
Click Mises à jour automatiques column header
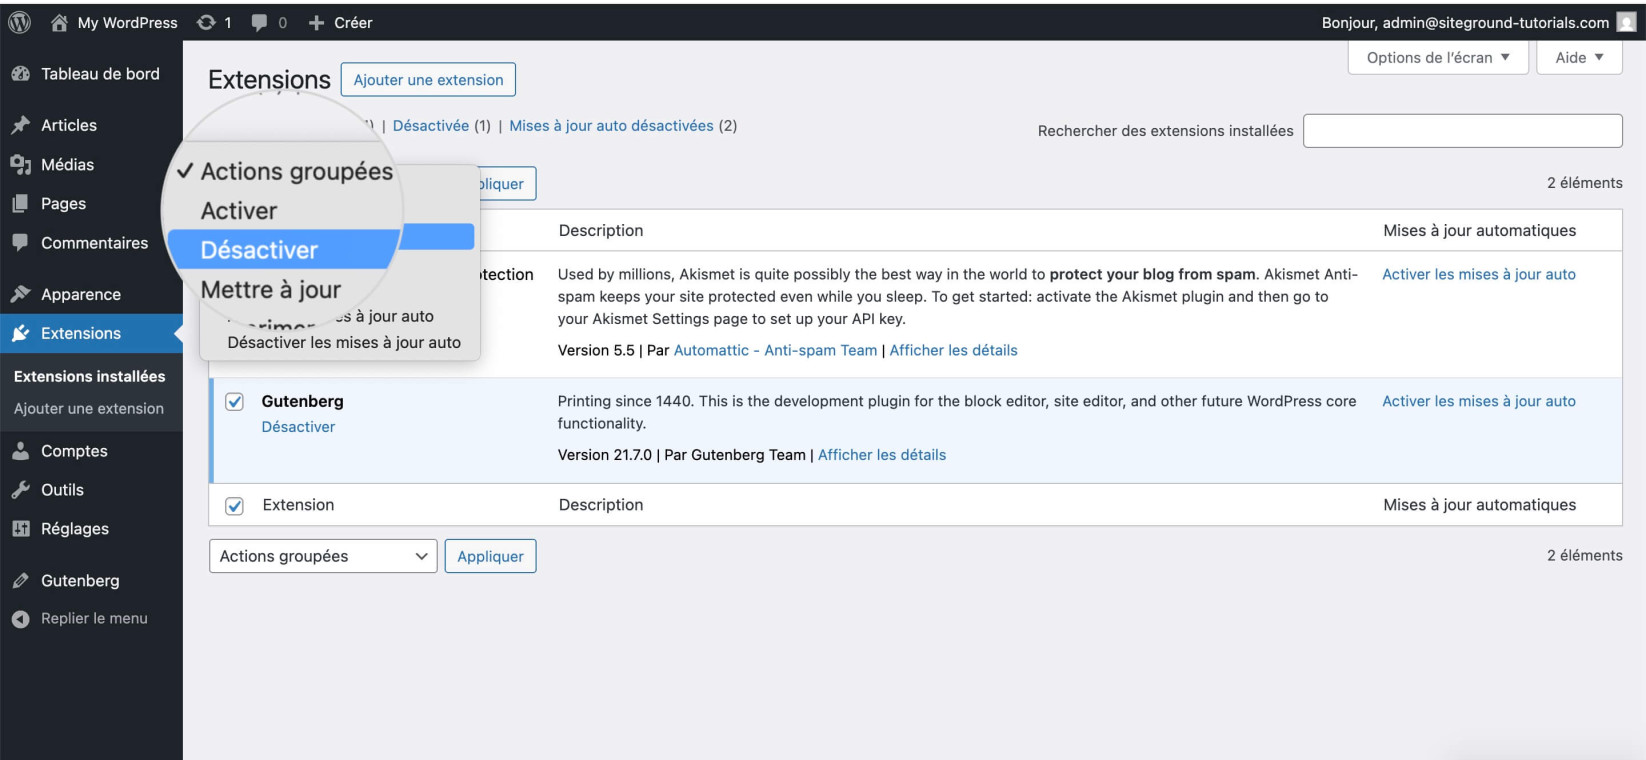pos(1479,230)
